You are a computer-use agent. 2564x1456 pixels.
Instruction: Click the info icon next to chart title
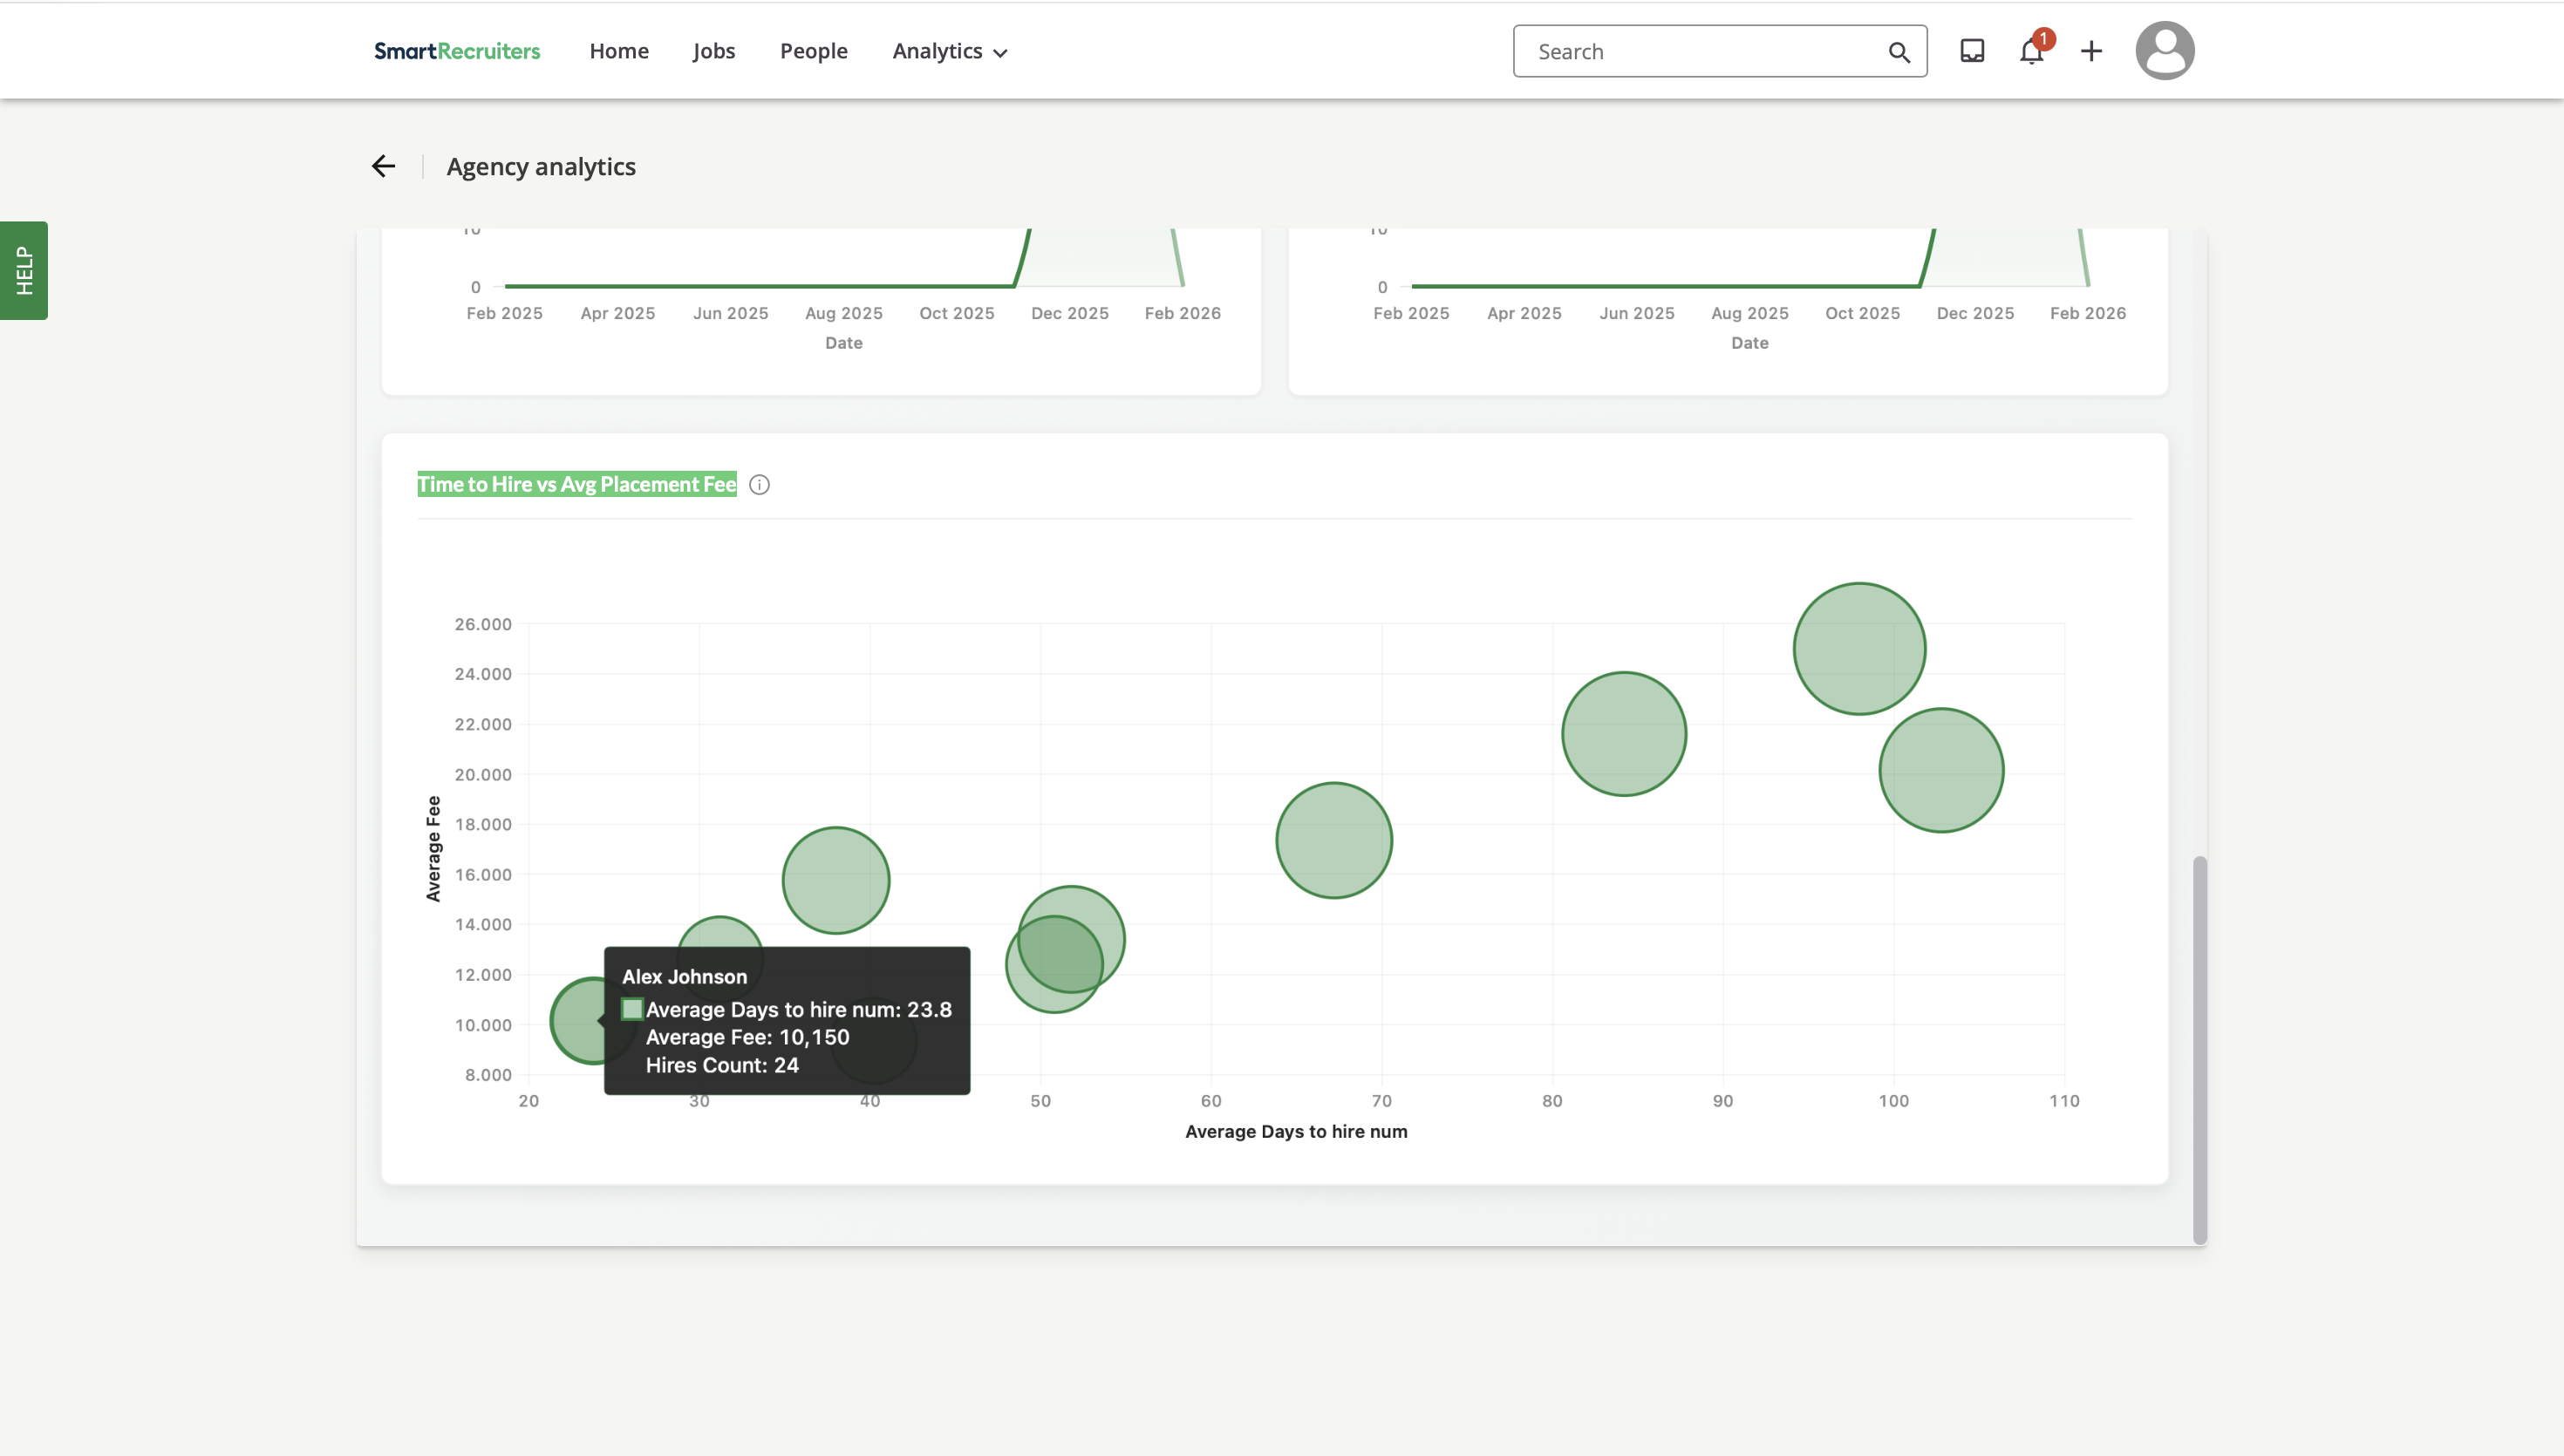pyautogui.click(x=760, y=485)
